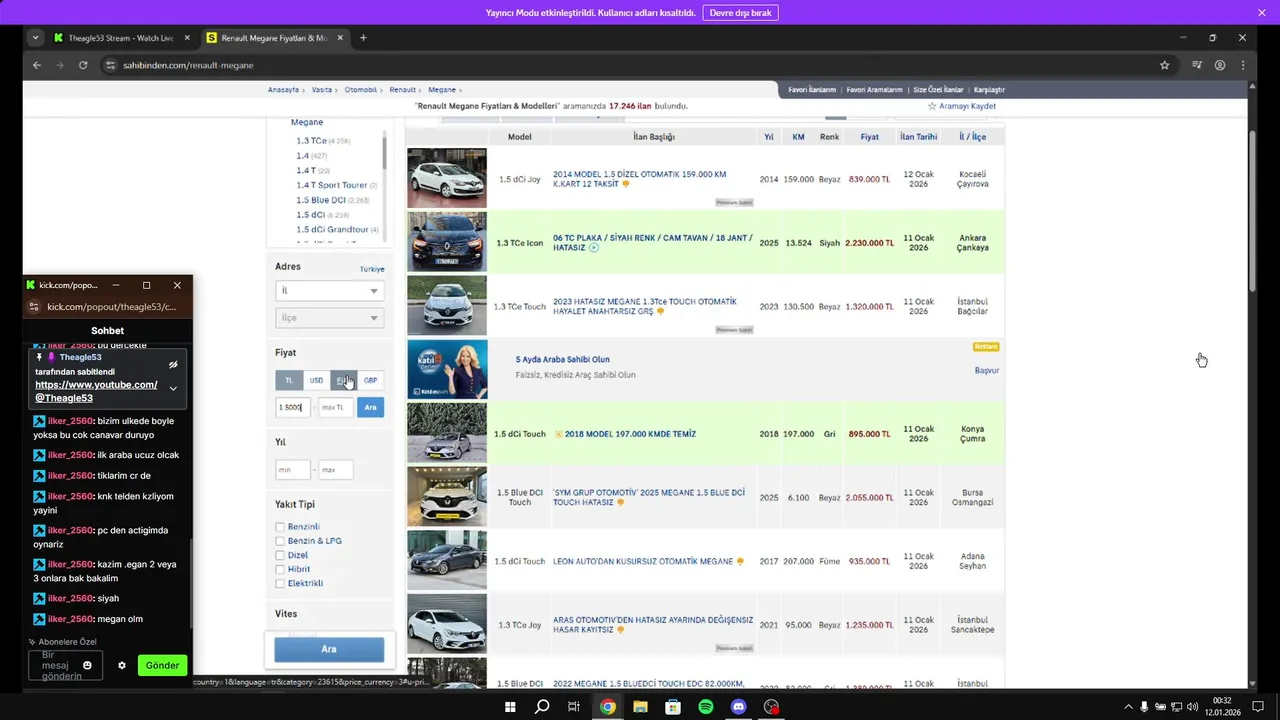Expand the pinned message chevron in chat
The width and height of the screenshot is (1280, 720).
tap(173, 388)
